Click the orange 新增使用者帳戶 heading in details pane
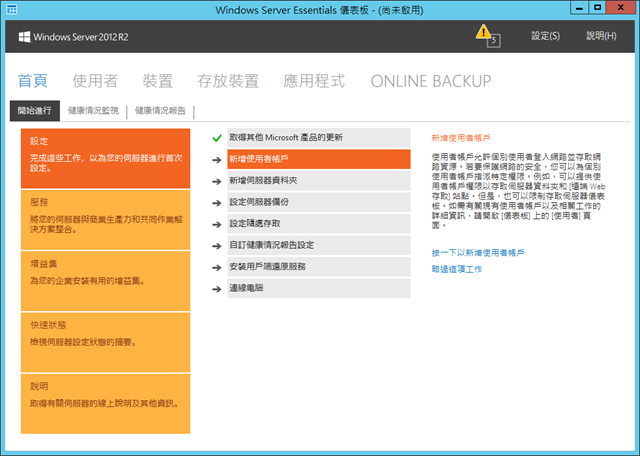This screenshot has width=640, height=456. [461, 138]
